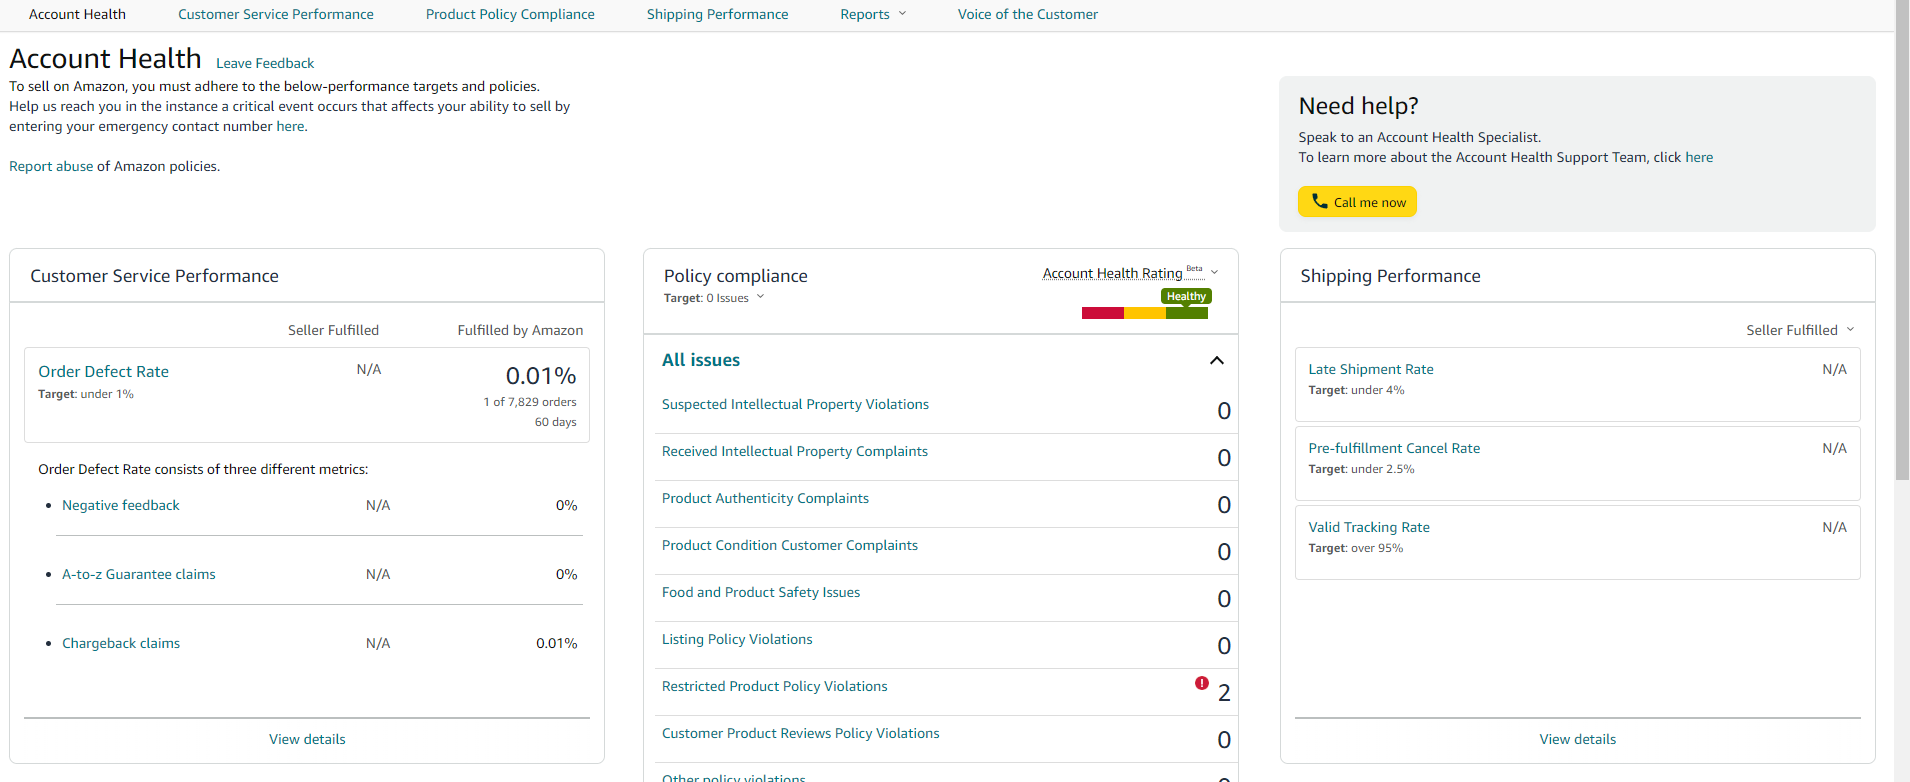Click Report abuse link
1910x782 pixels.
click(x=51, y=166)
